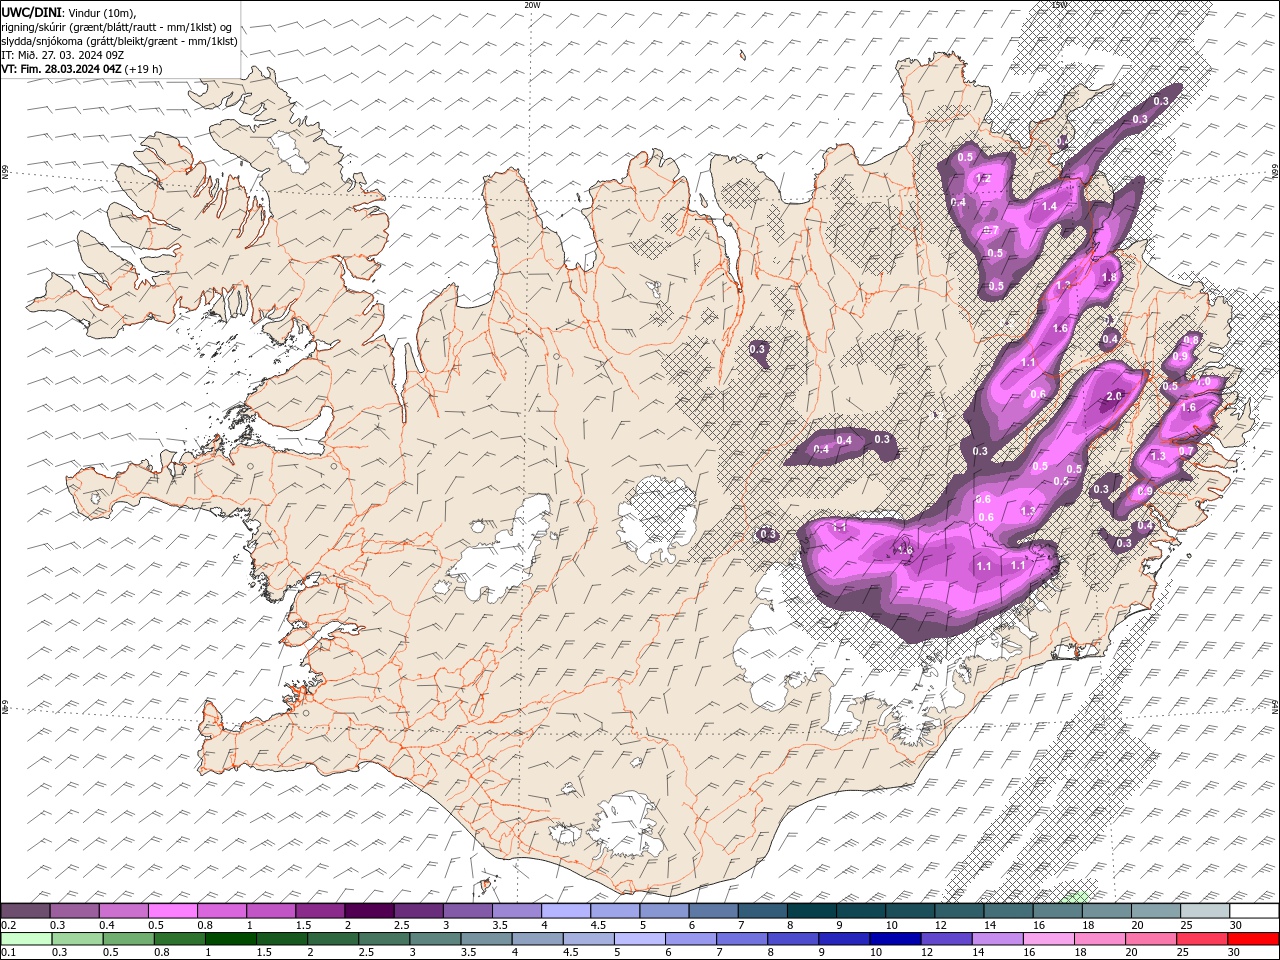Select the 1.5 purple swatch in snow legend
Image resolution: width=1280 pixels, height=960 pixels.
(x=320, y=911)
